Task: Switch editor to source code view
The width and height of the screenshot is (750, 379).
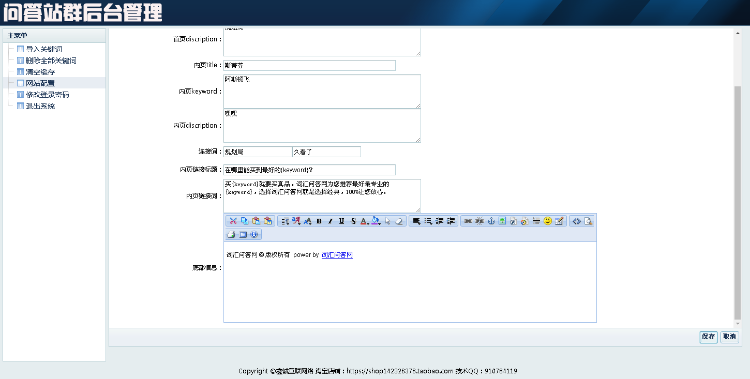Action: [x=576, y=221]
